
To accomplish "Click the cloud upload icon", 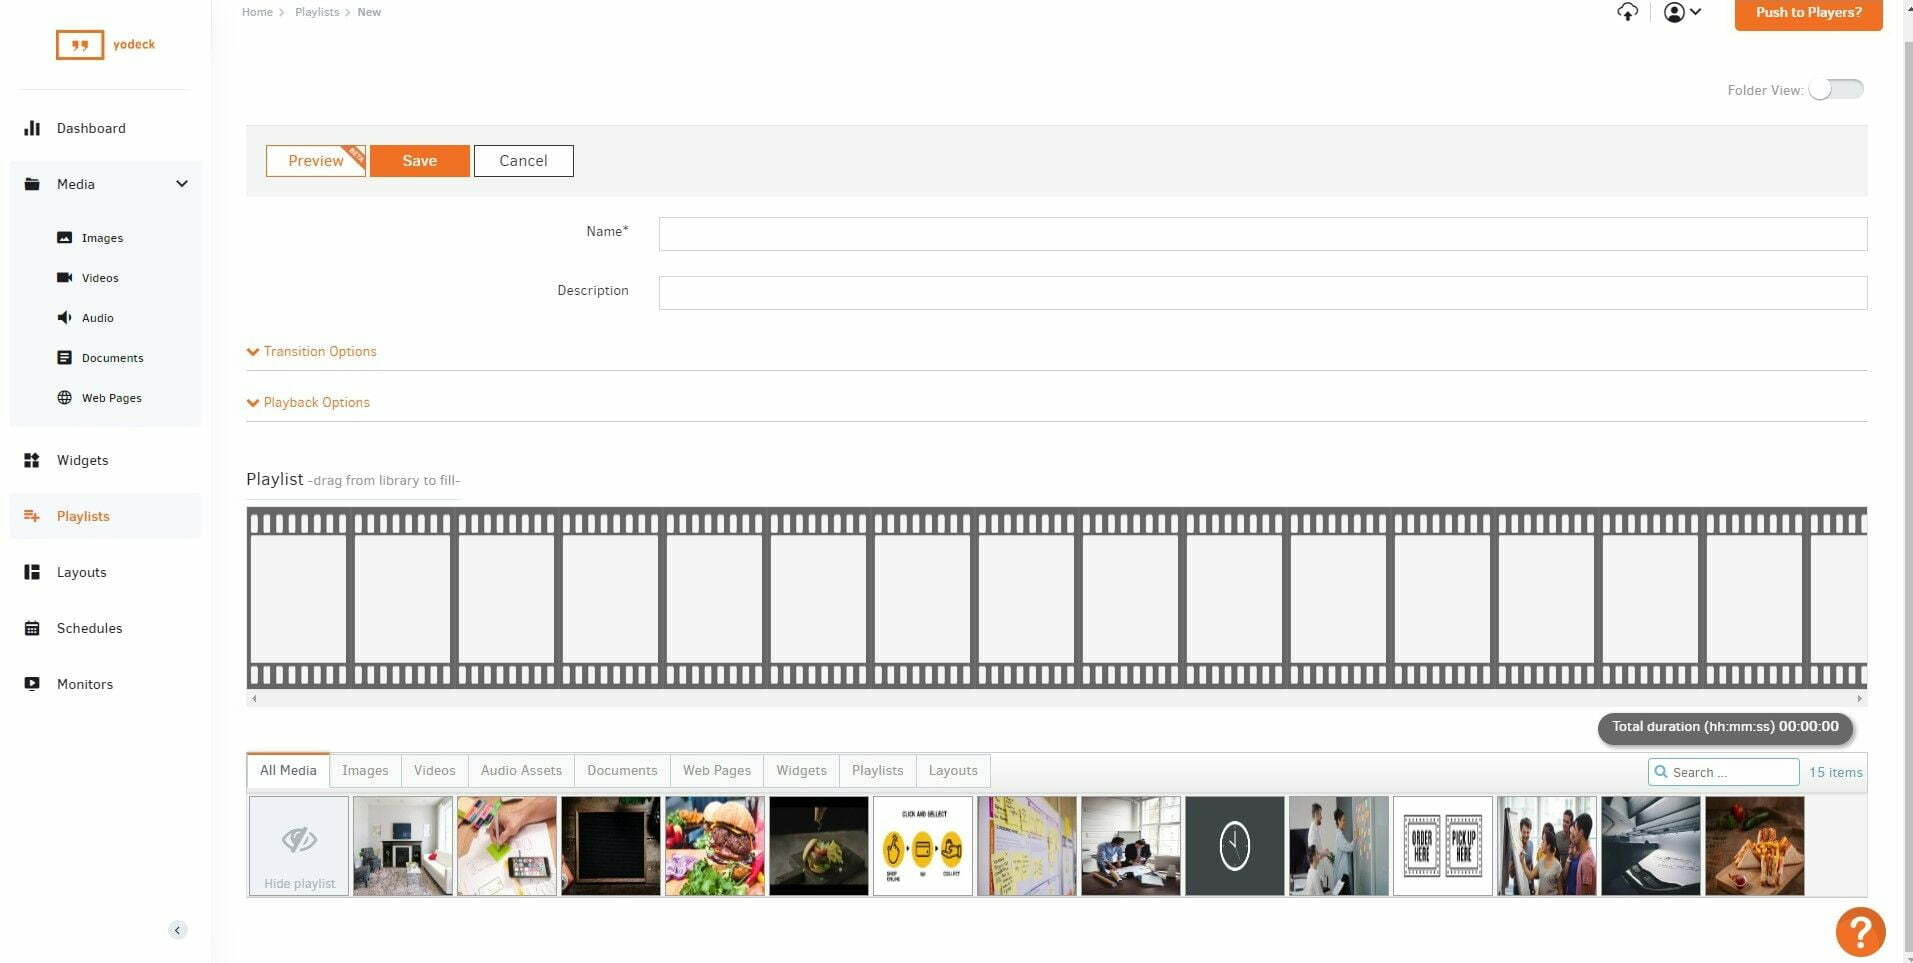I will tap(1627, 12).
